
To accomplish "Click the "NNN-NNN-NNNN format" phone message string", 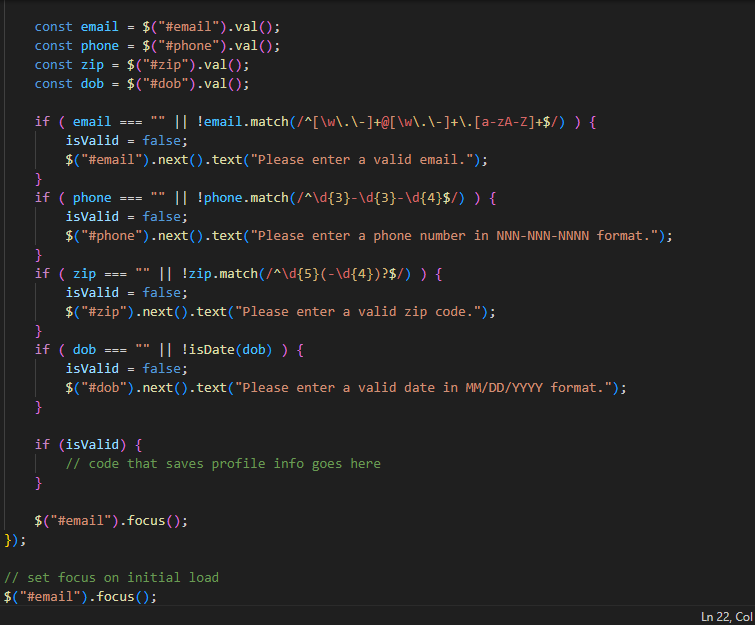I will 454,236.
